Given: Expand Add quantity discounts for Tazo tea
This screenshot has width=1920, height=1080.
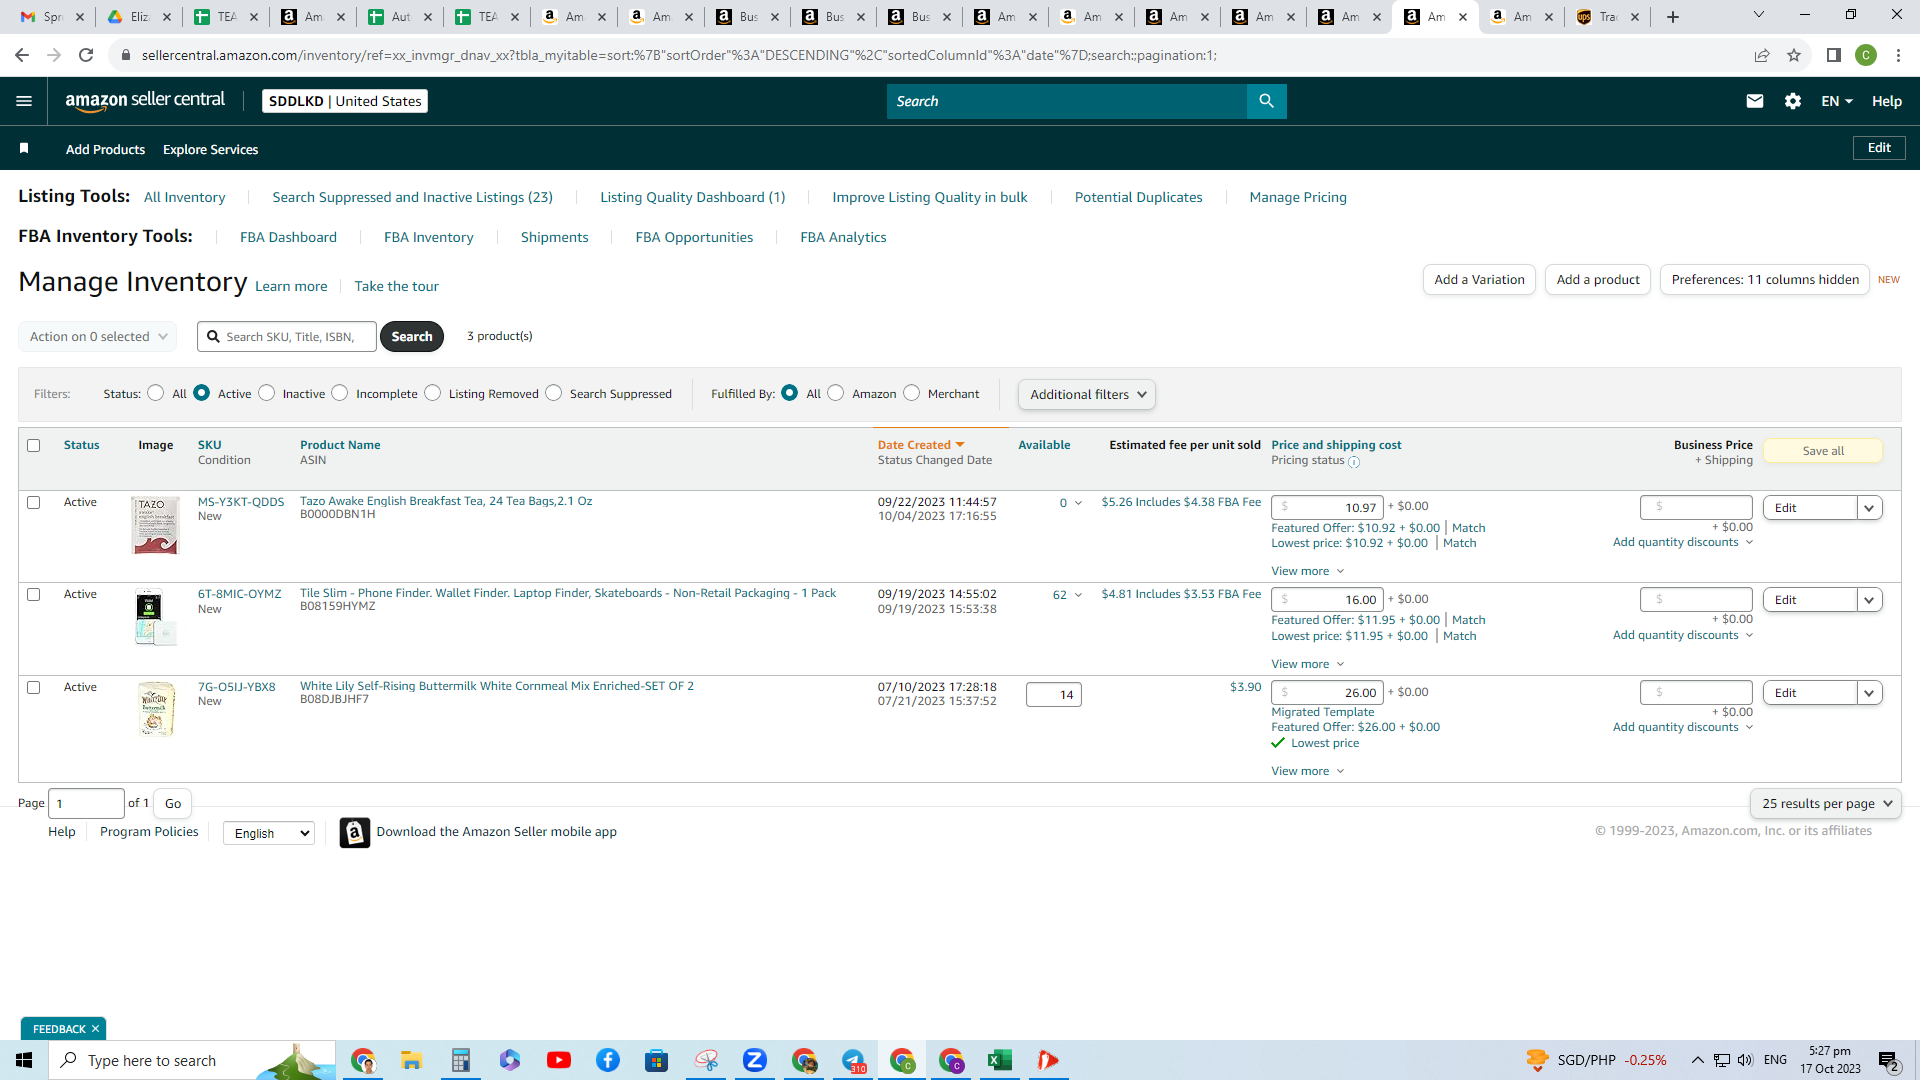Looking at the screenshot, I should (x=1683, y=543).
